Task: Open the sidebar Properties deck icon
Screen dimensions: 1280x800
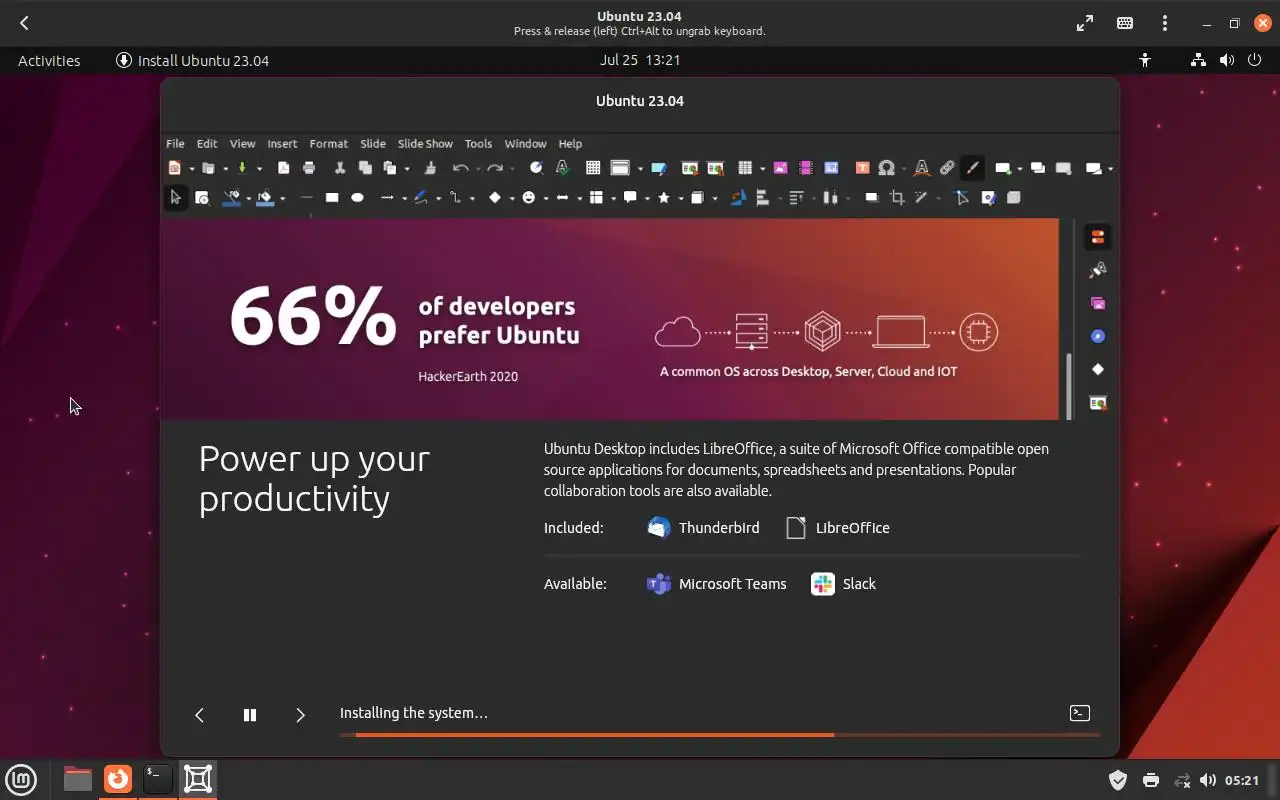Action: coord(1098,237)
